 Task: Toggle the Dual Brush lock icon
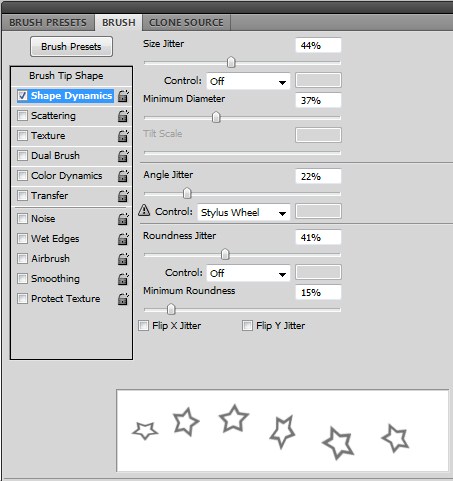point(123,156)
